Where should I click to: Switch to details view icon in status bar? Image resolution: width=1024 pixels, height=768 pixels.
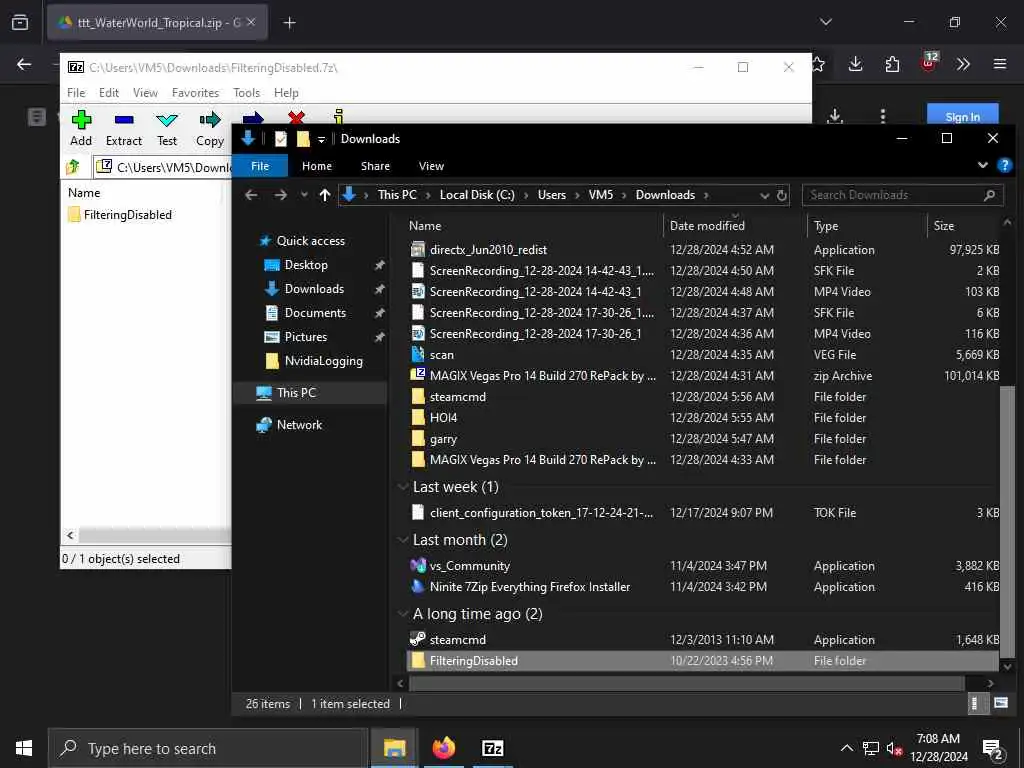974,703
